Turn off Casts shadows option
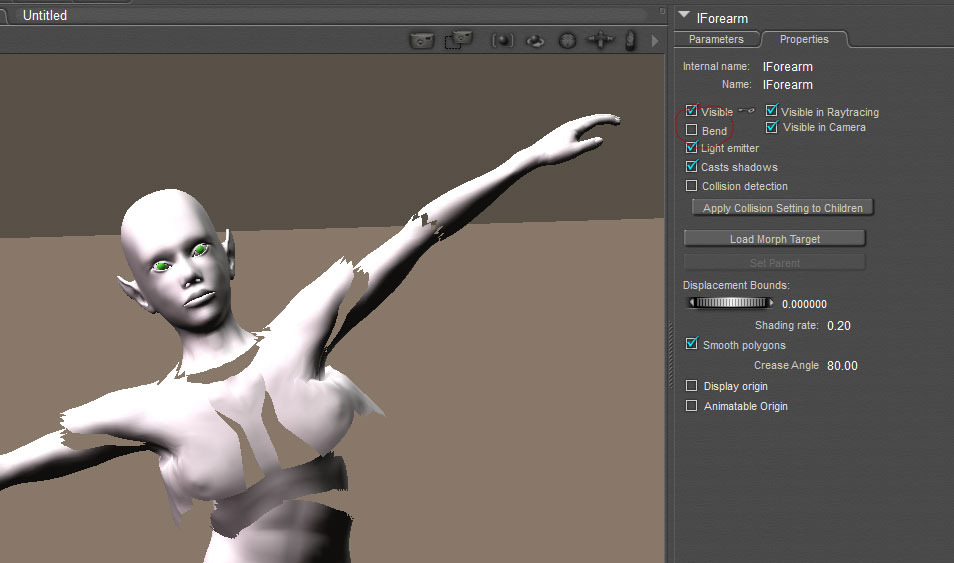This screenshot has width=954, height=563. pyautogui.click(x=691, y=167)
